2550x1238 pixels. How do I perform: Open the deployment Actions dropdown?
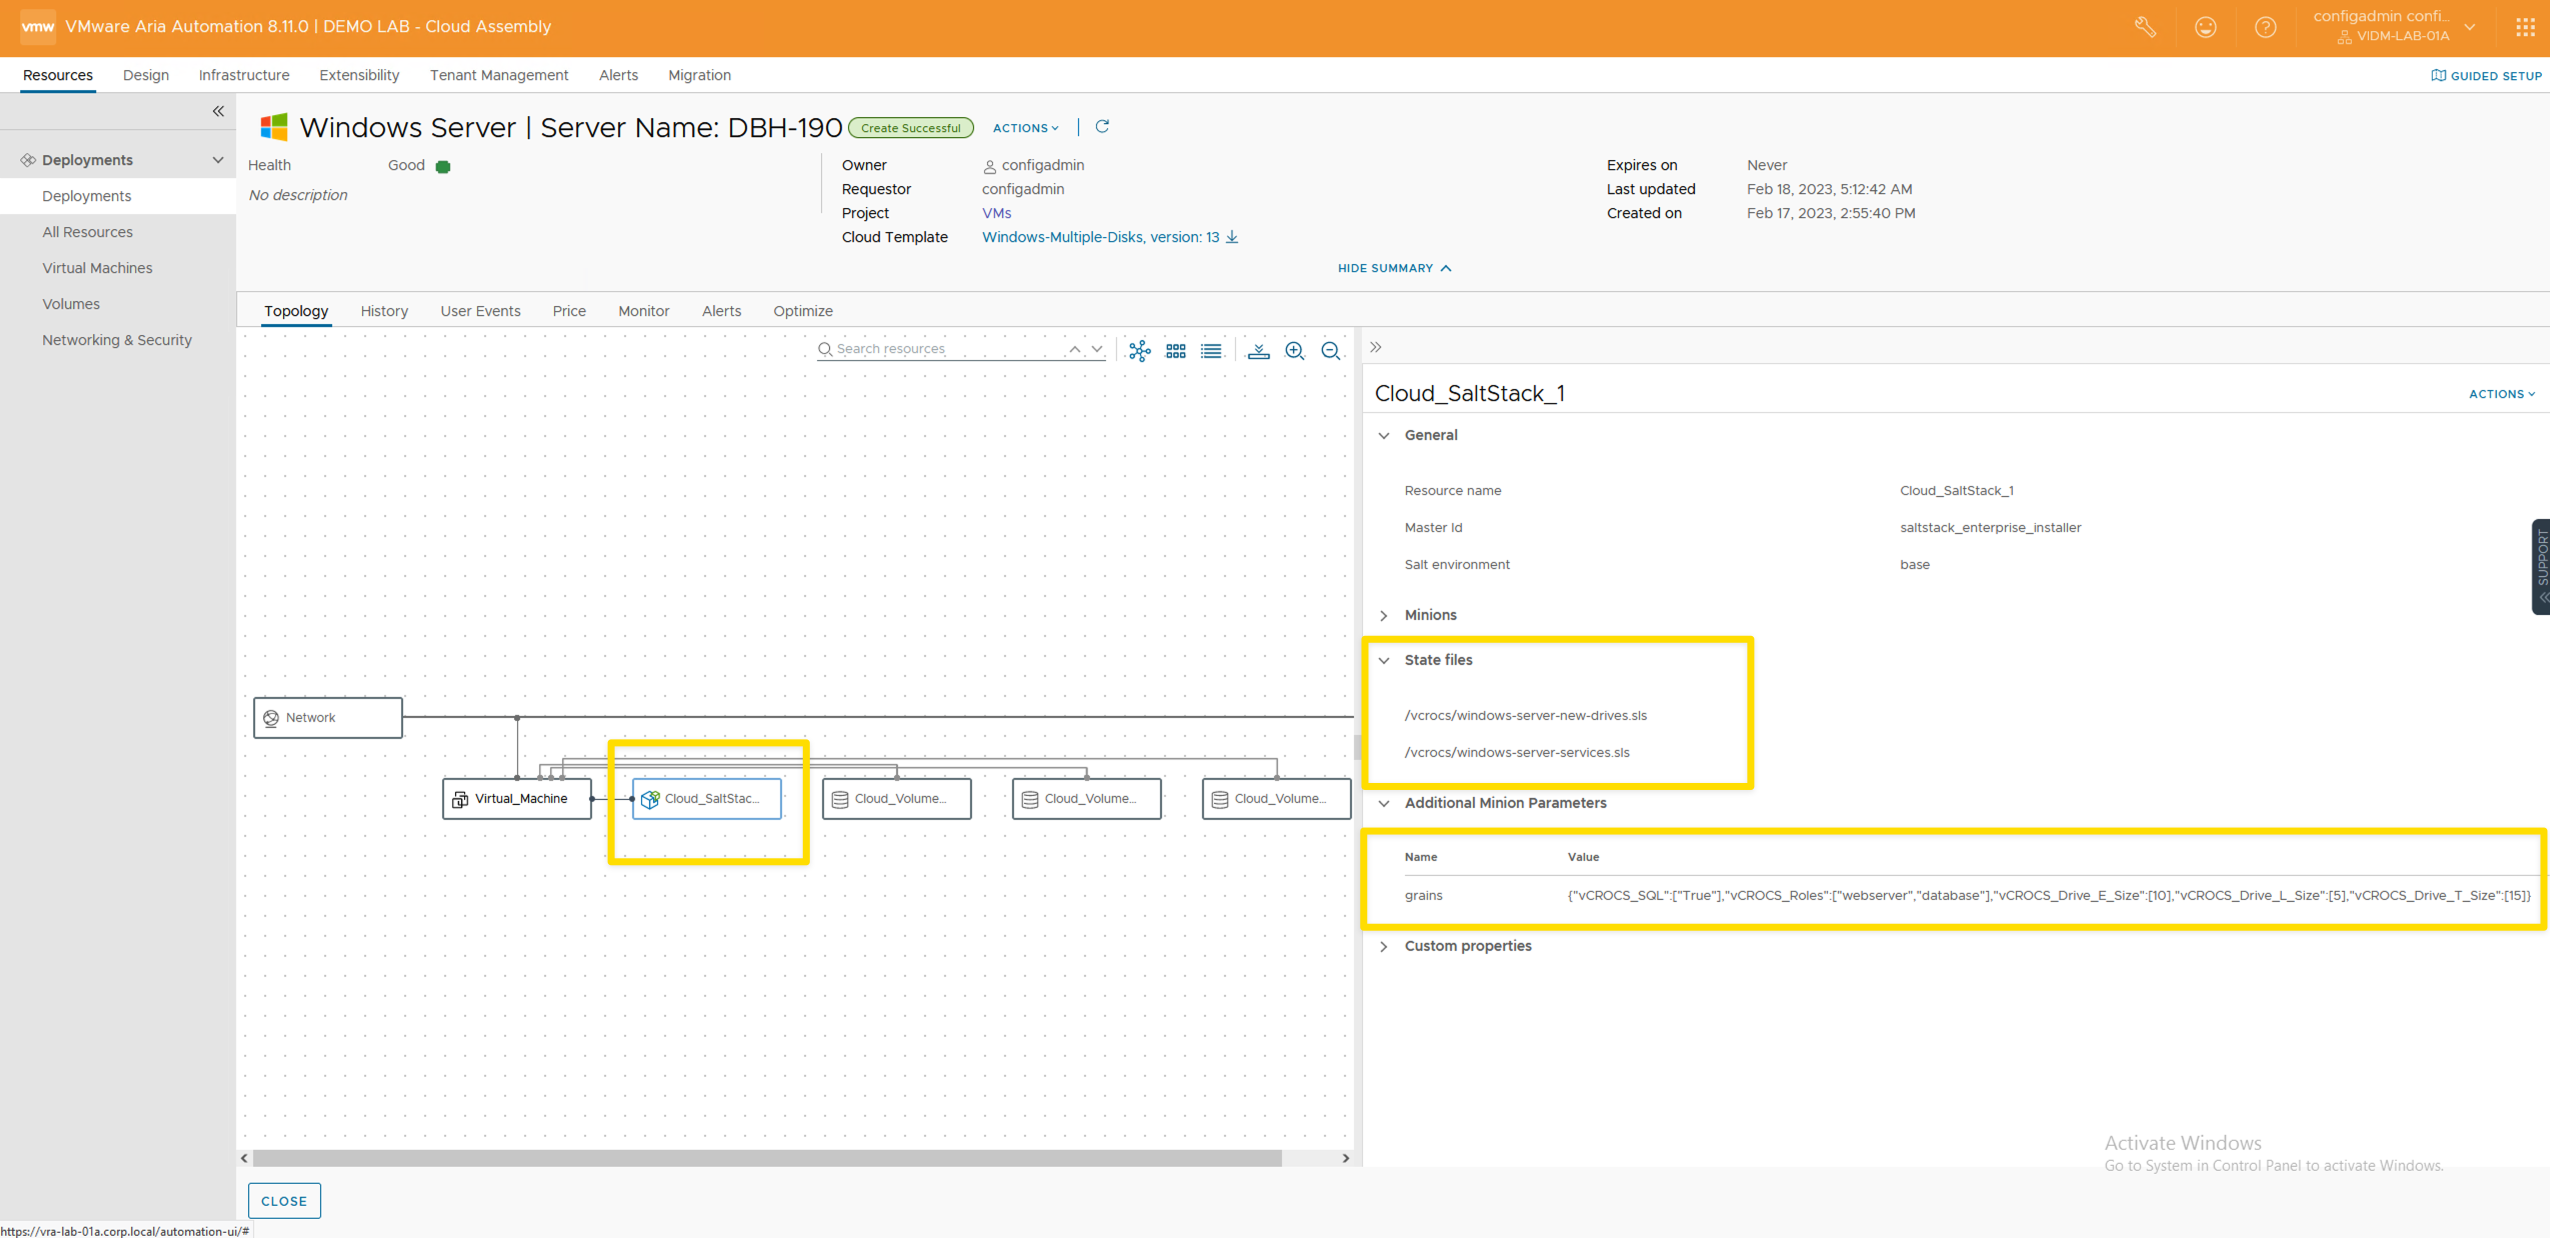(1025, 128)
